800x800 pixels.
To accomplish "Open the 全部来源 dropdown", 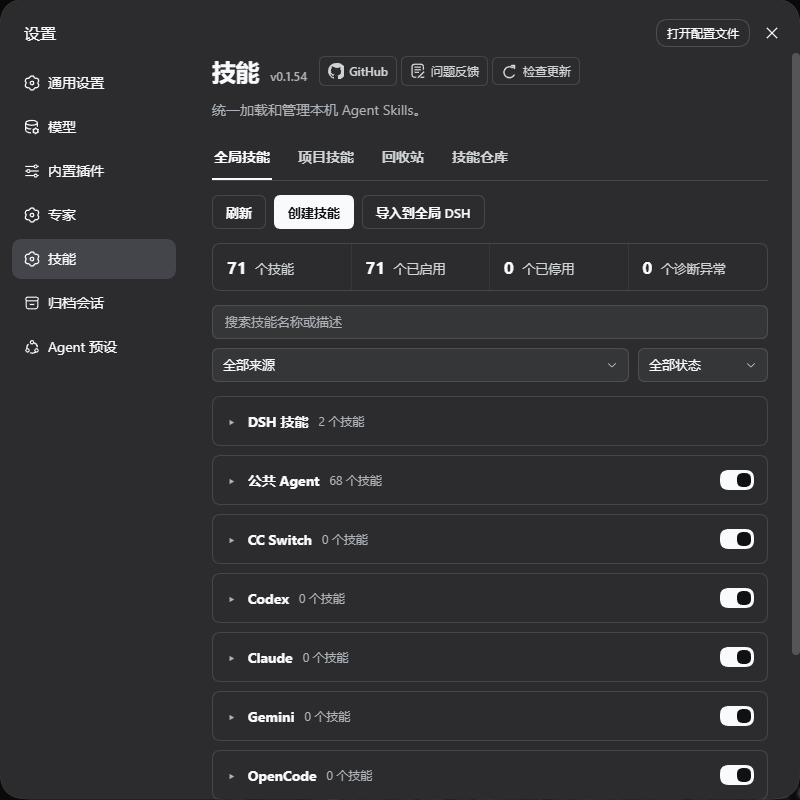I will coord(420,365).
